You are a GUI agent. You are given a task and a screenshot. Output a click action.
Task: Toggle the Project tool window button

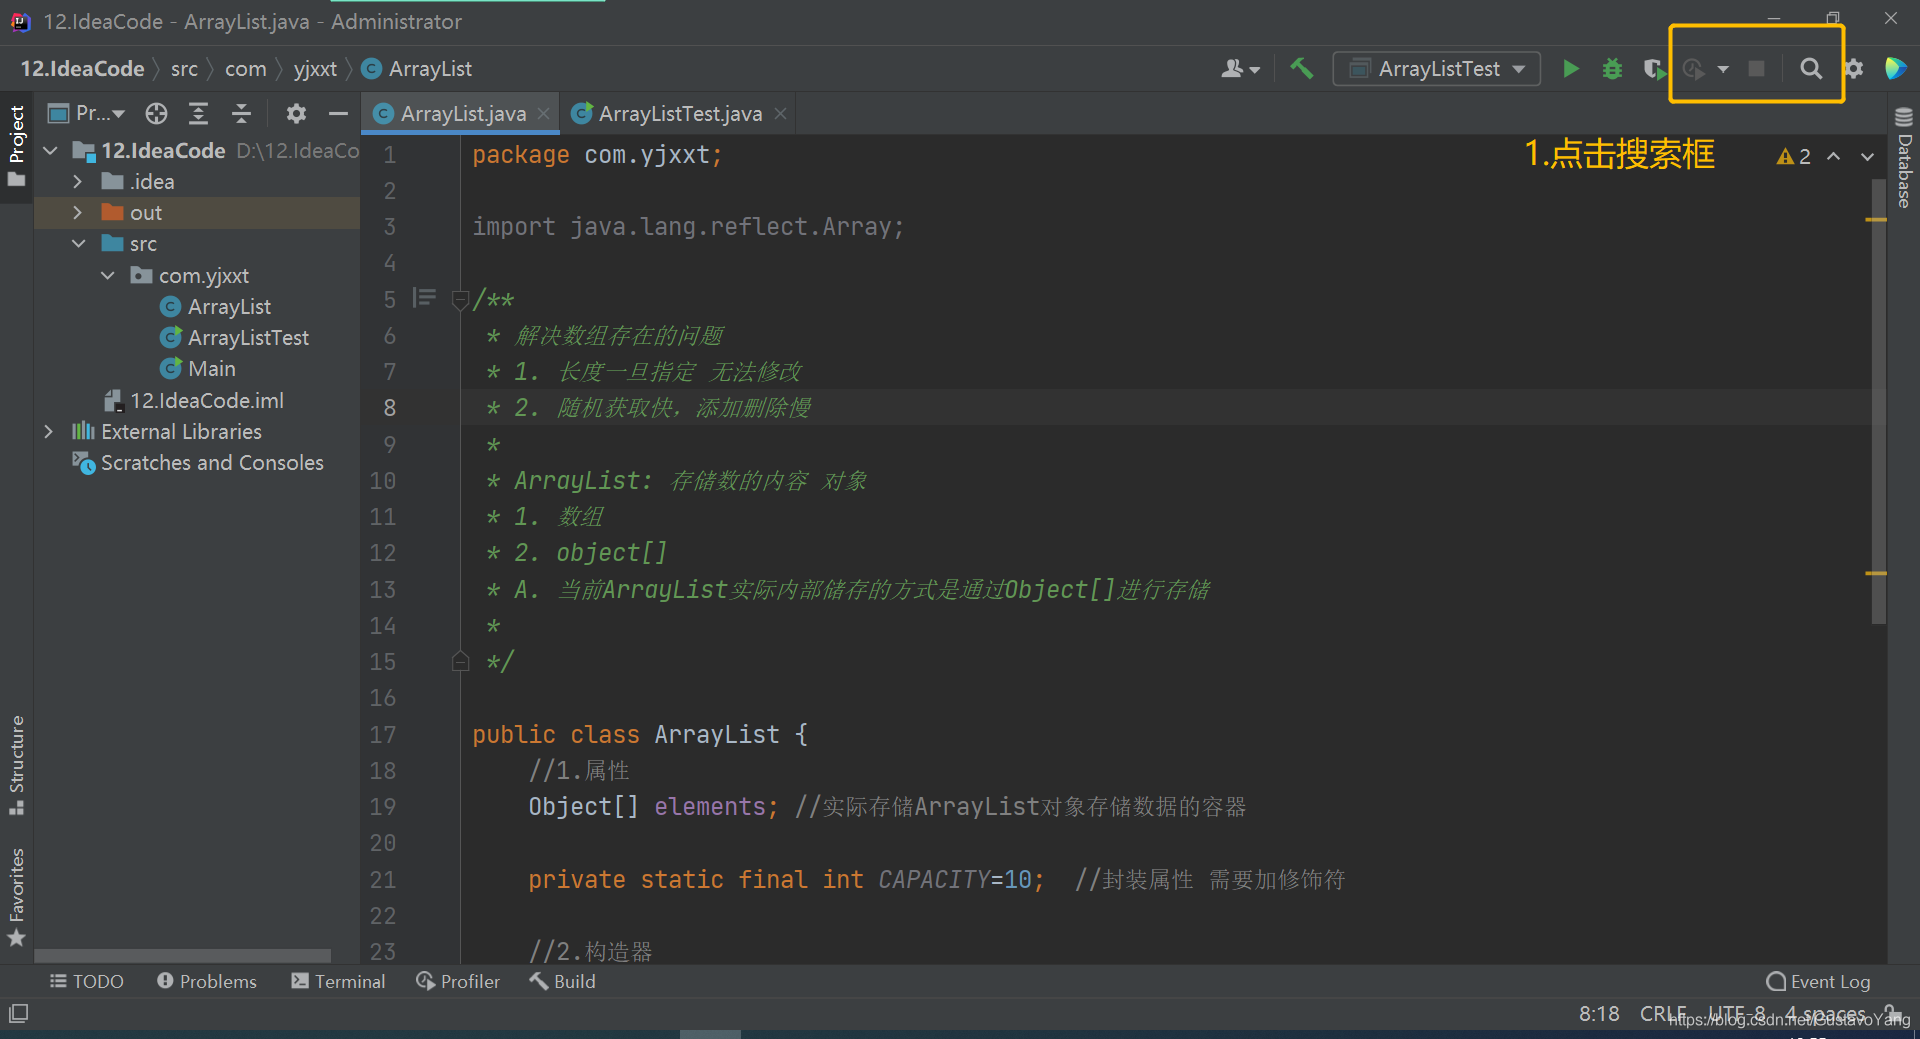click(x=16, y=145)
